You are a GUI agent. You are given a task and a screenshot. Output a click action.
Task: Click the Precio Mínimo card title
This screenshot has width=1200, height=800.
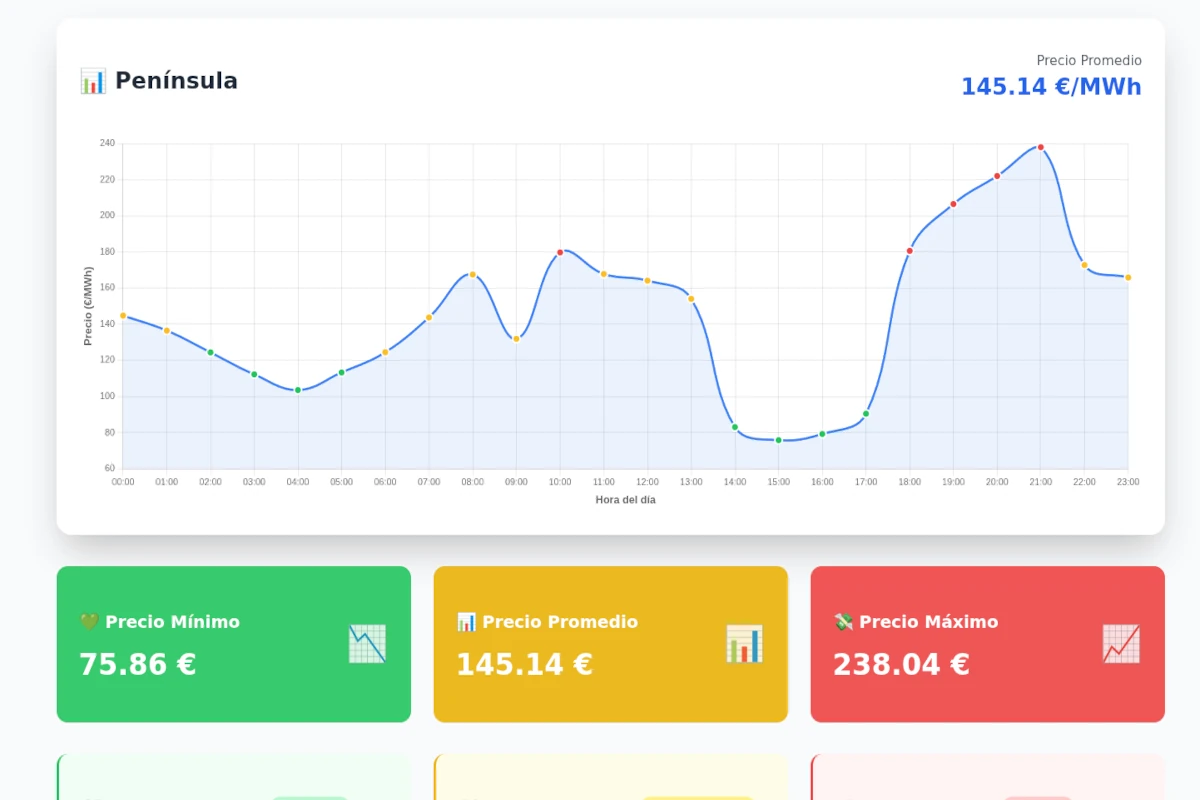[172, 622]
